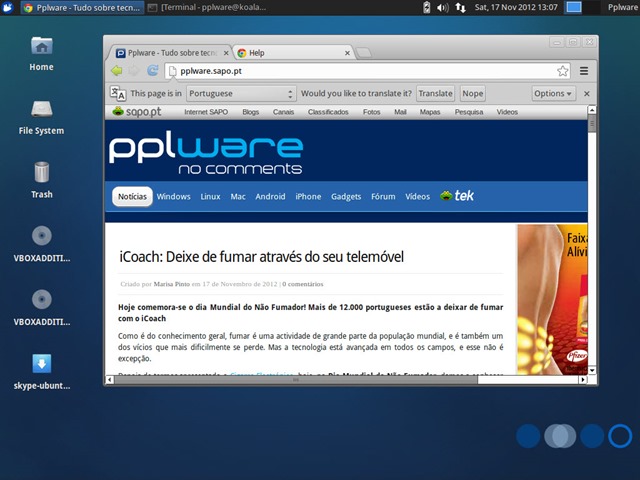Screen dimensions: 640x480
Task: Select Terminal window in the taskbar
Action: coord(207,7)
